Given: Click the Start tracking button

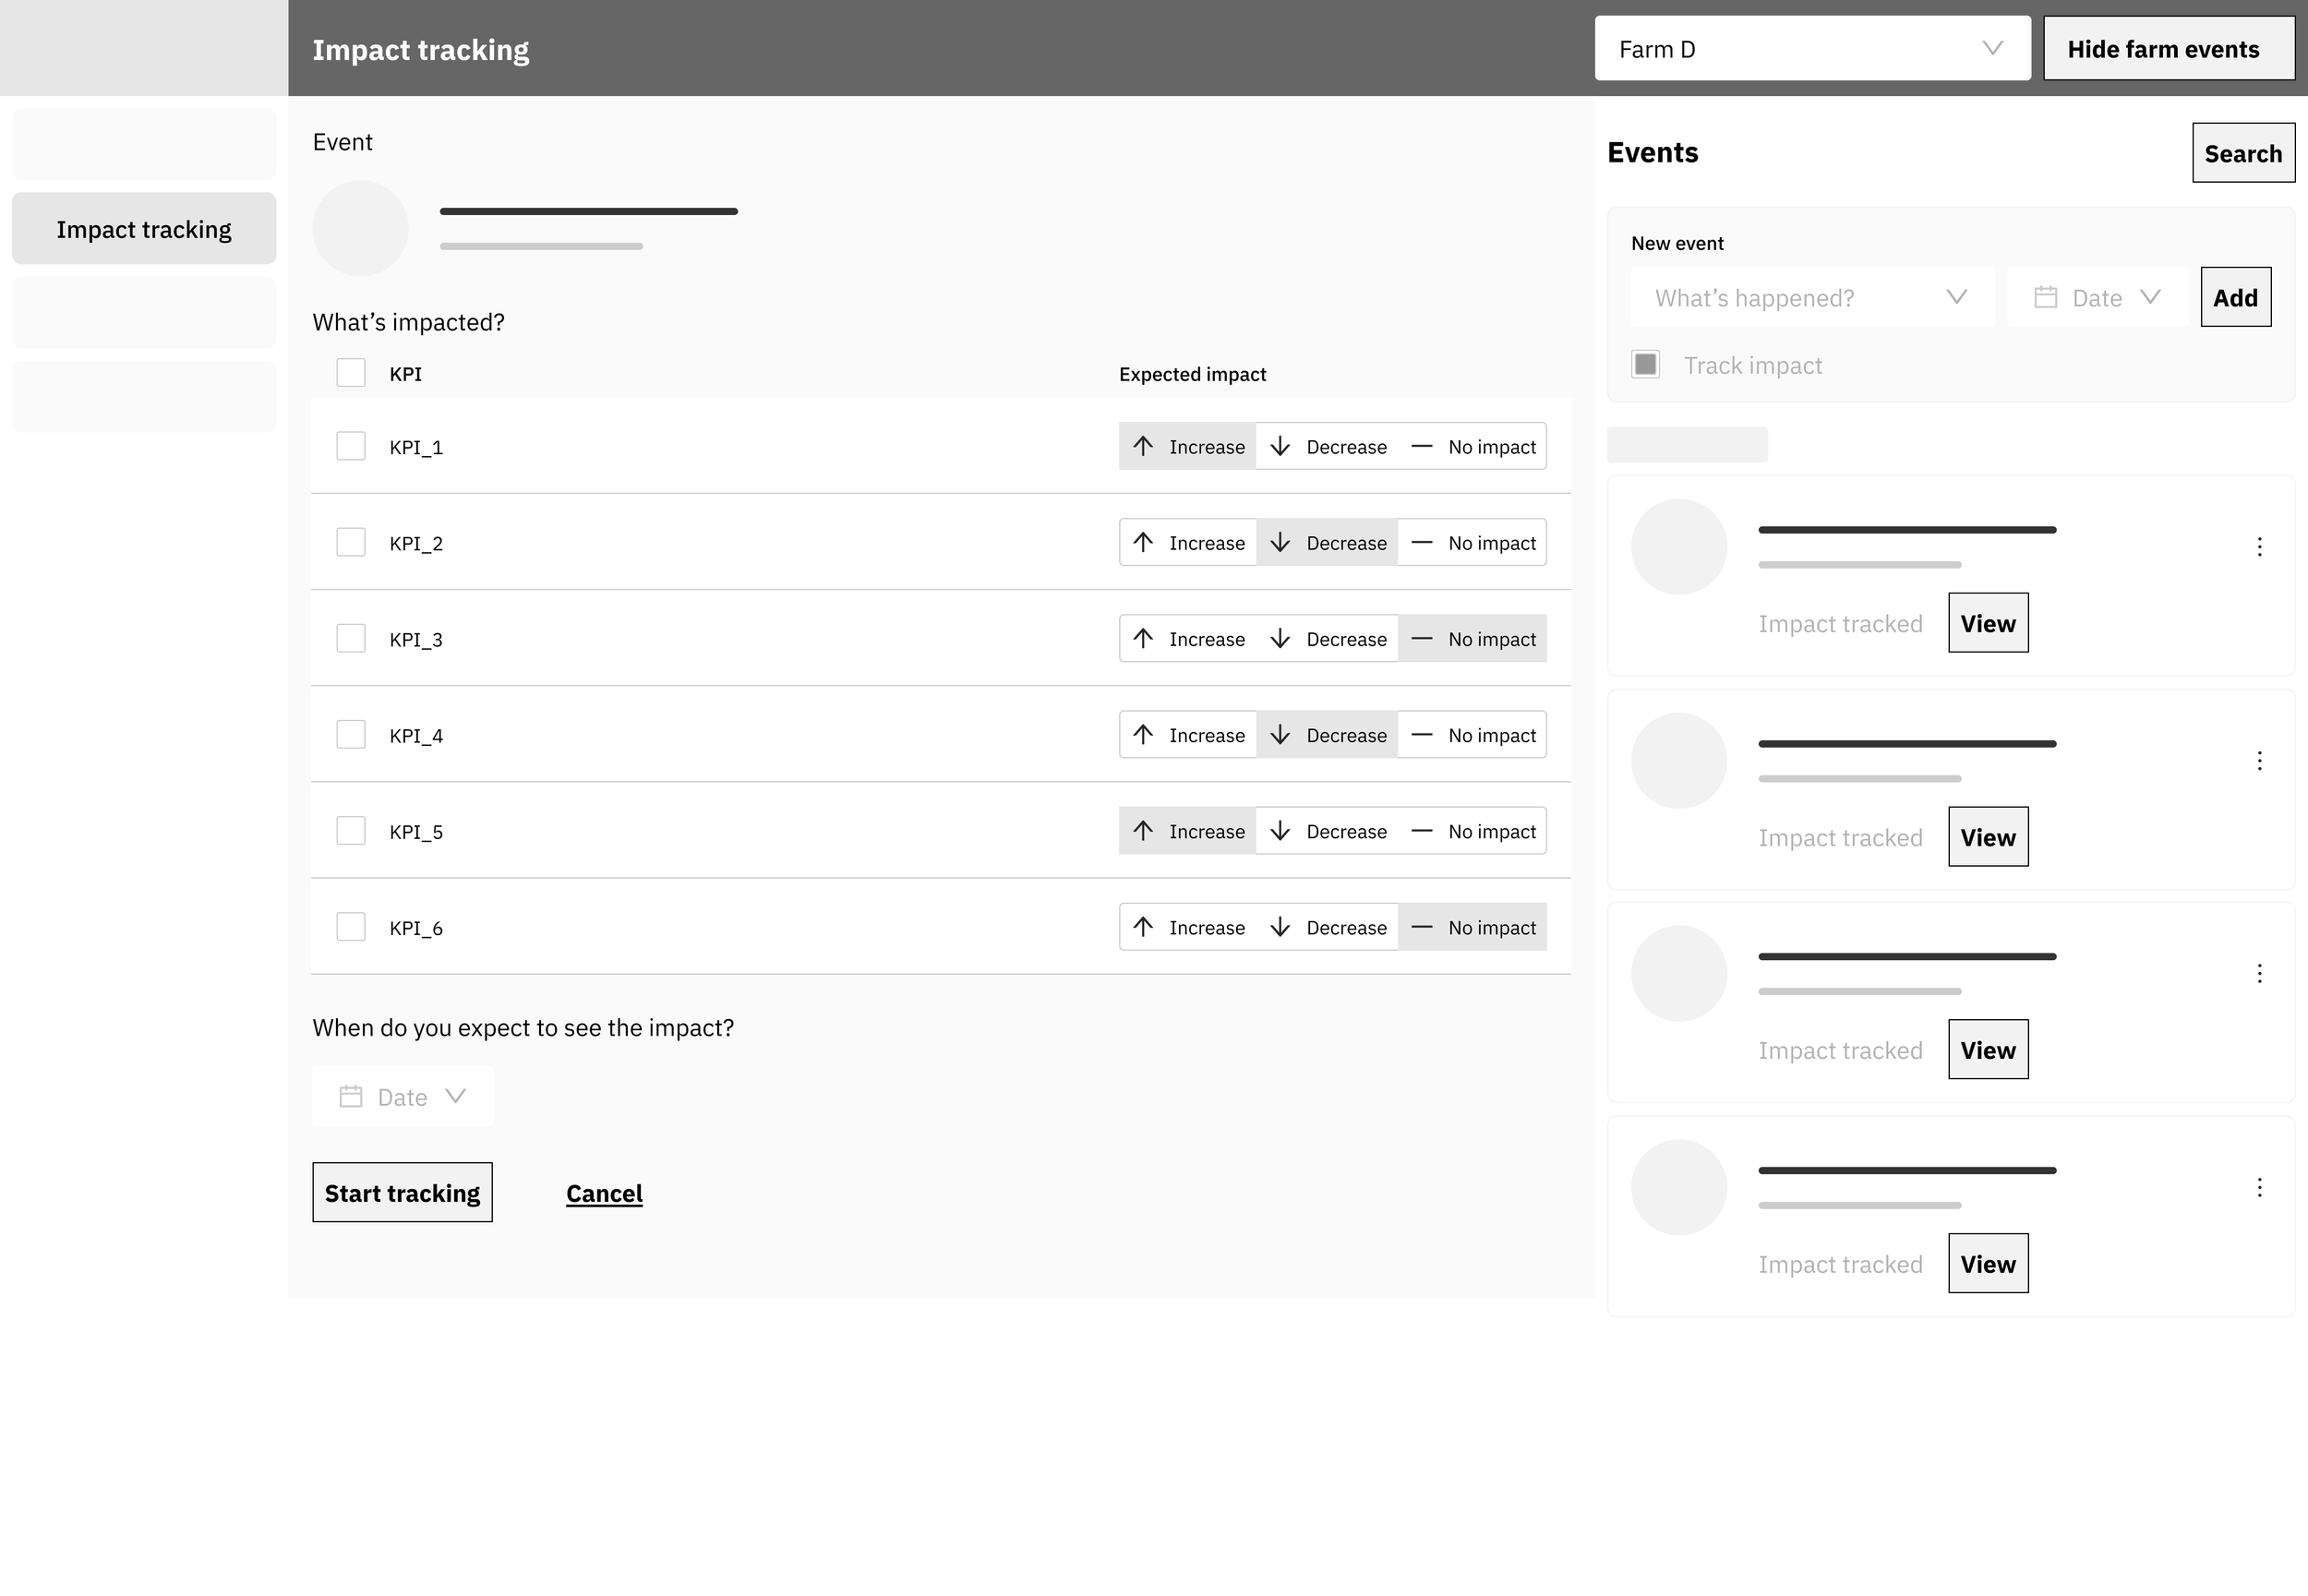Looking at the screenshot, I should pos(402,1192).
